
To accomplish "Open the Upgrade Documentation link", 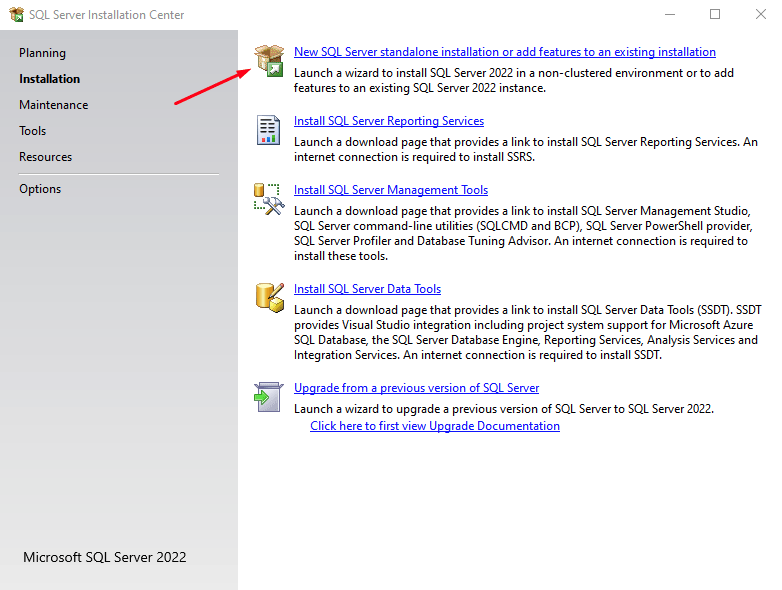I will pos(435,426).
